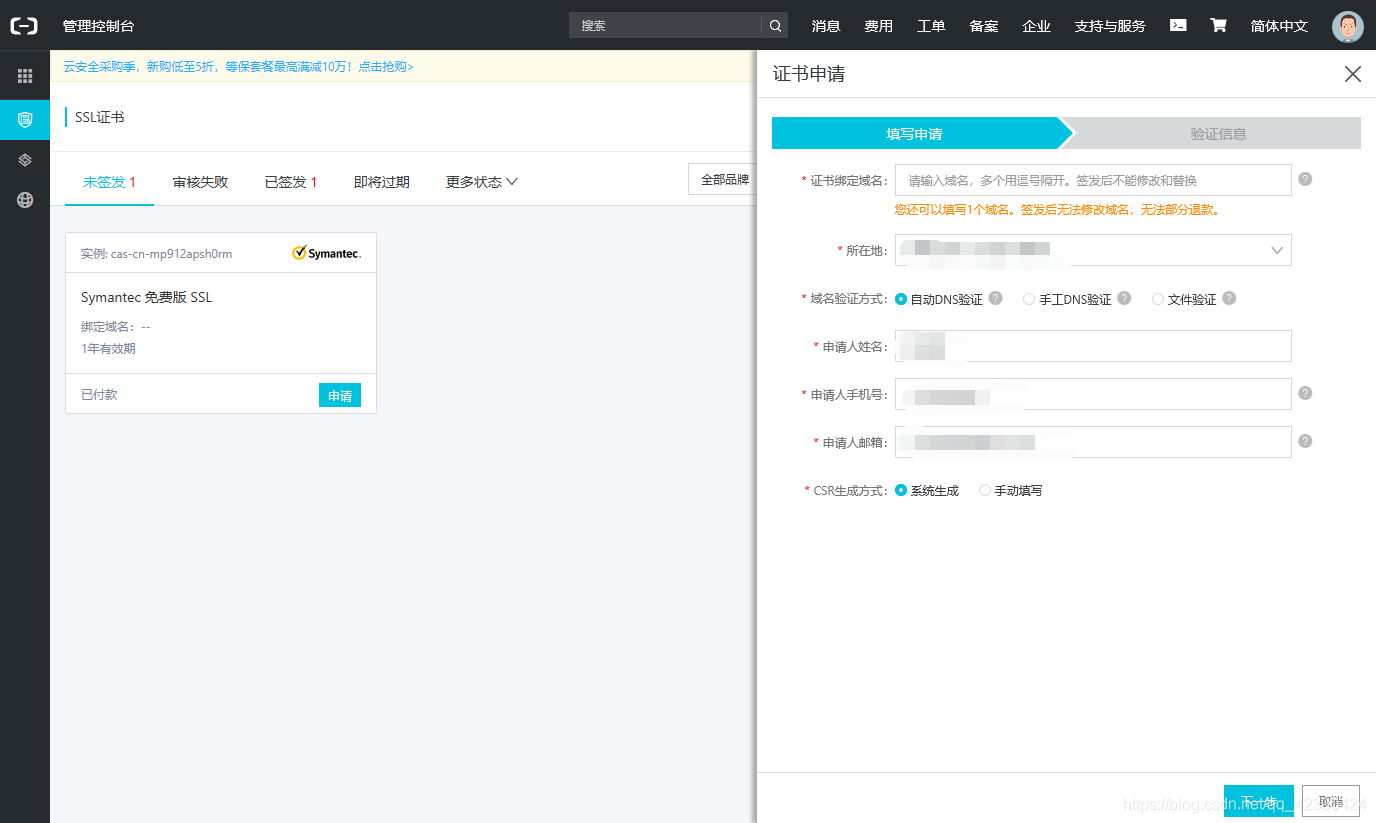Viewport: 1376px width, 823px height.
Task: Open the 支持与服务 menu
Action: coord(1110,26)
